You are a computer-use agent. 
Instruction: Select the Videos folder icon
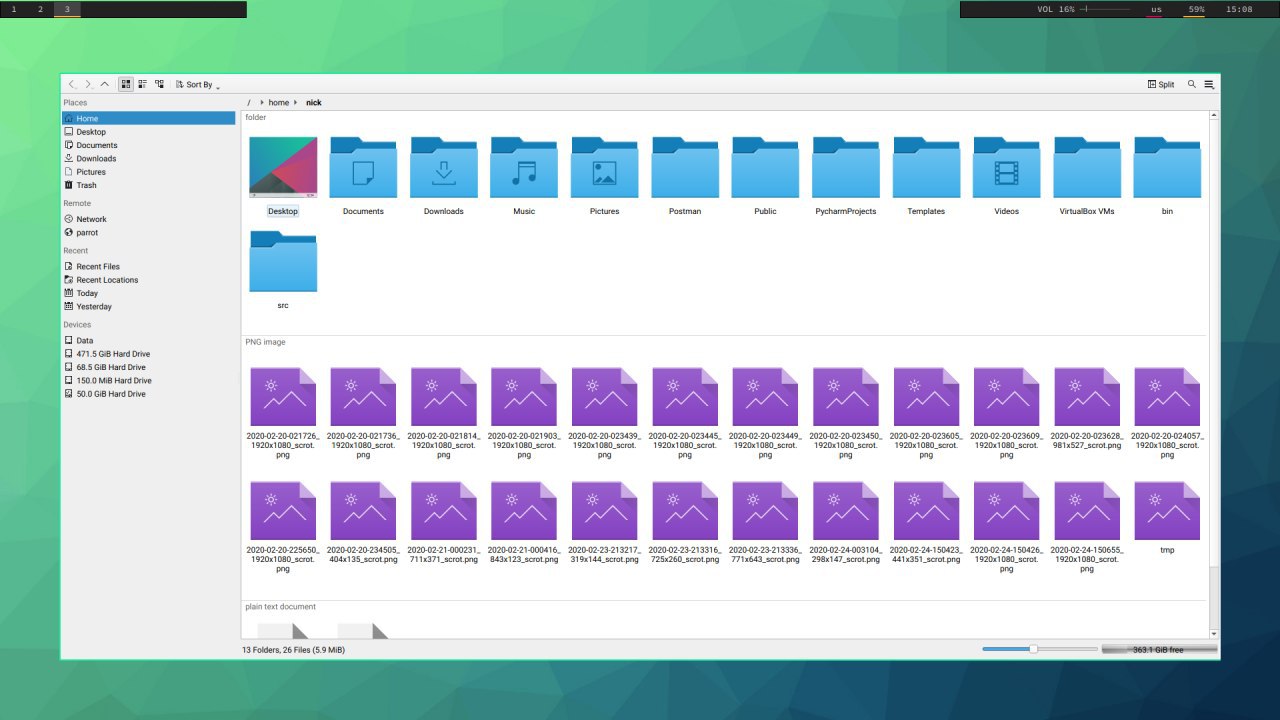click(1006, 168)
